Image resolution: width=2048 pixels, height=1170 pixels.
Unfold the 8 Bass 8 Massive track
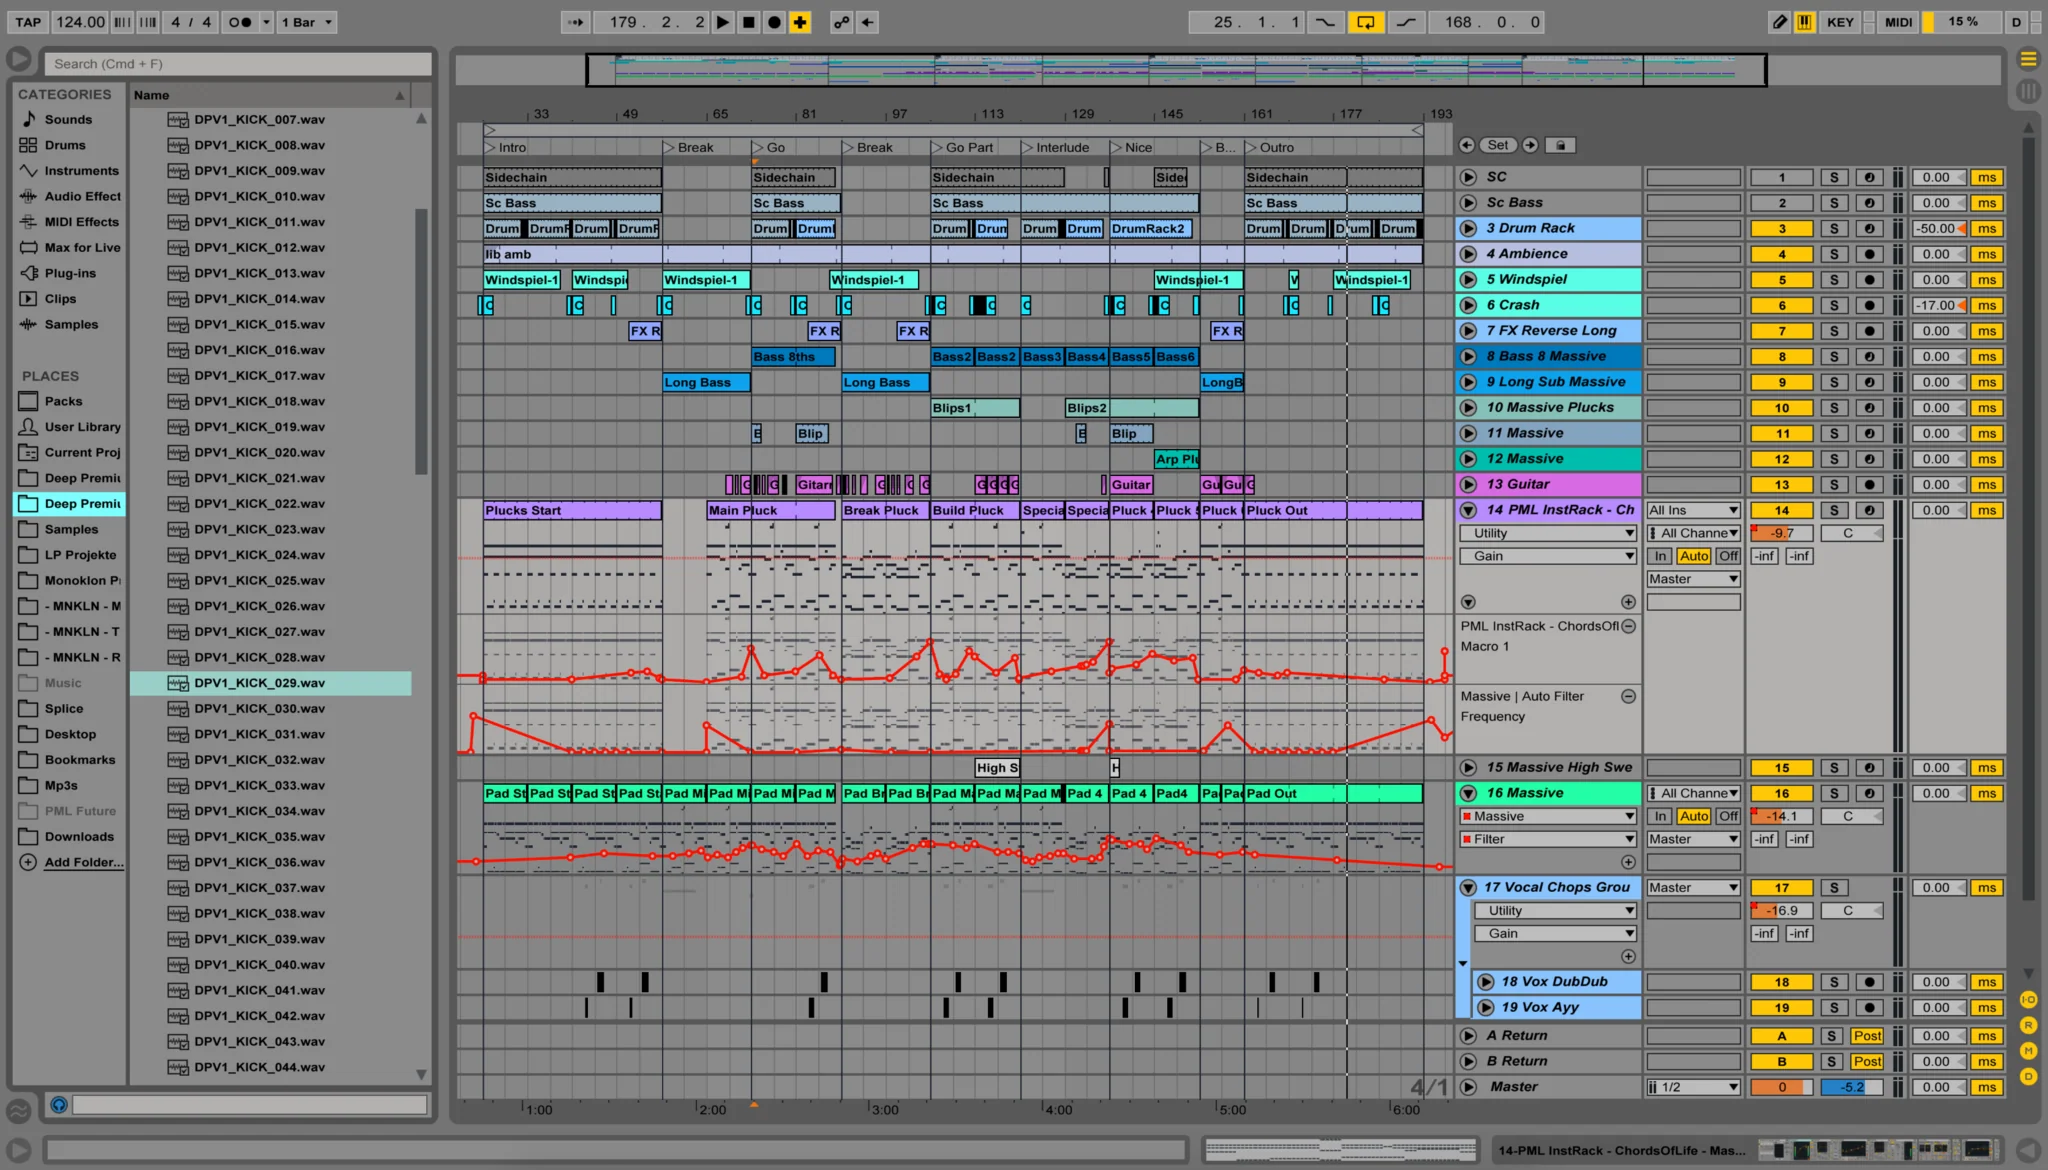point(1468,356)
